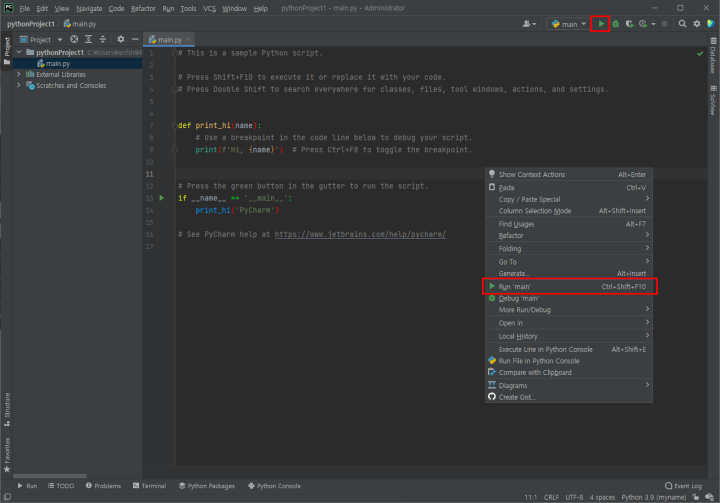This screenshot has width=720, height=503.
Task: Expand Scratches and Consoles node
Action: [19, 85]
